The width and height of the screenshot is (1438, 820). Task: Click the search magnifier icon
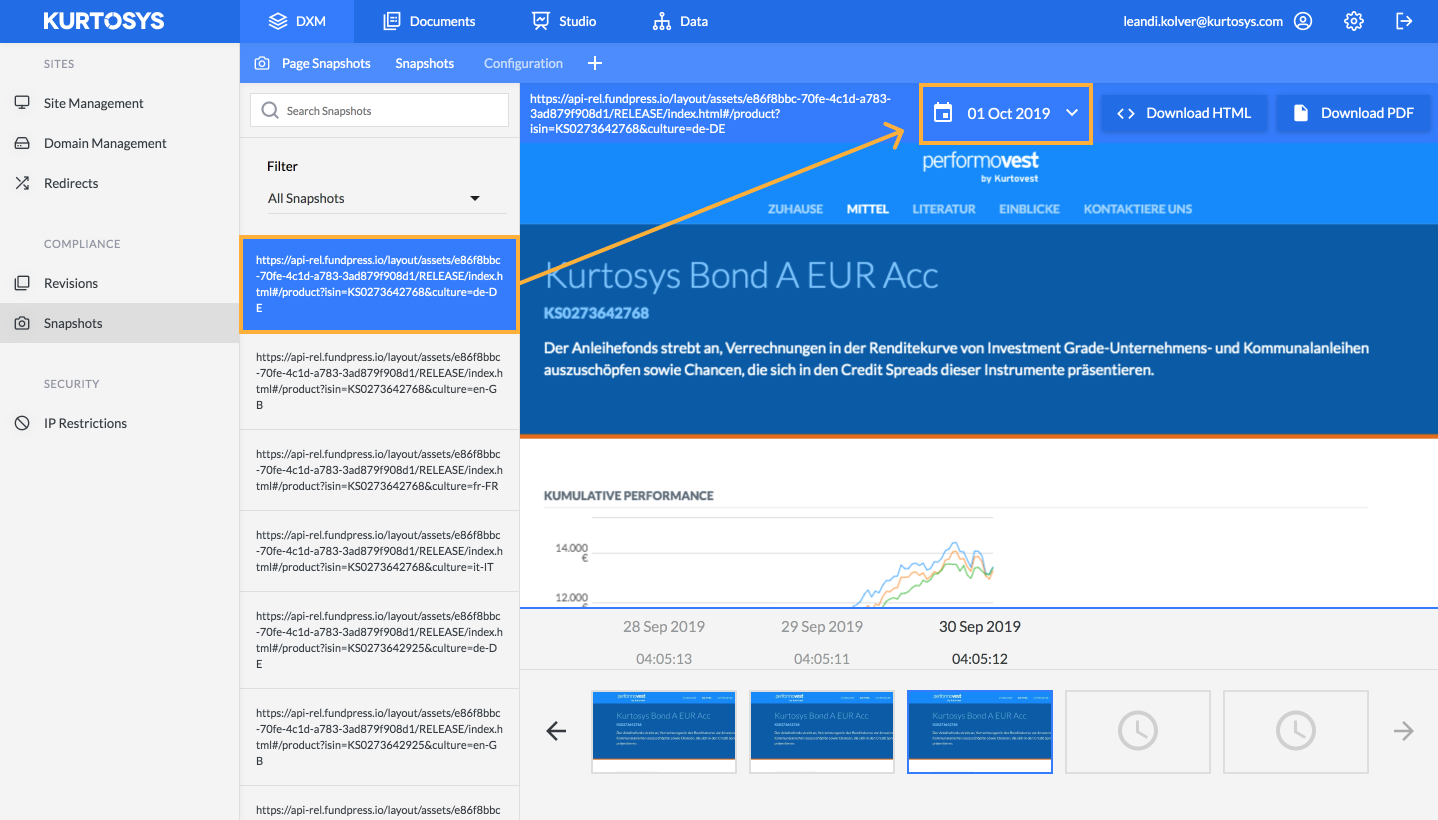(x=270, y=111)
